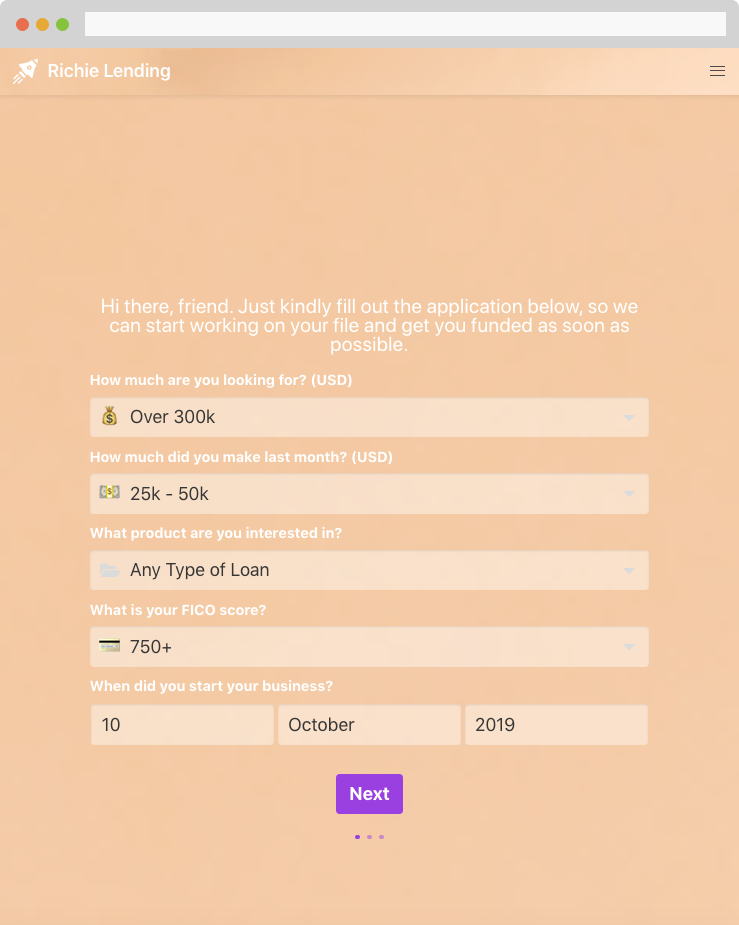Click the Next button
Viewport: 739px width, 925px height.
pyautogui.click(x=369, y=794)
